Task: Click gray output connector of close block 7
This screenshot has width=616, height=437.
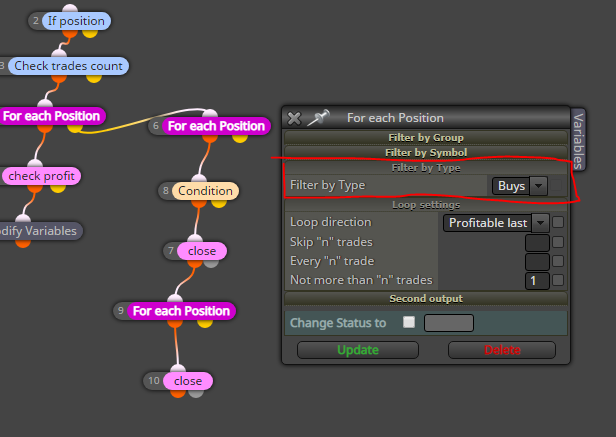Action: click(x=211, y=263)
